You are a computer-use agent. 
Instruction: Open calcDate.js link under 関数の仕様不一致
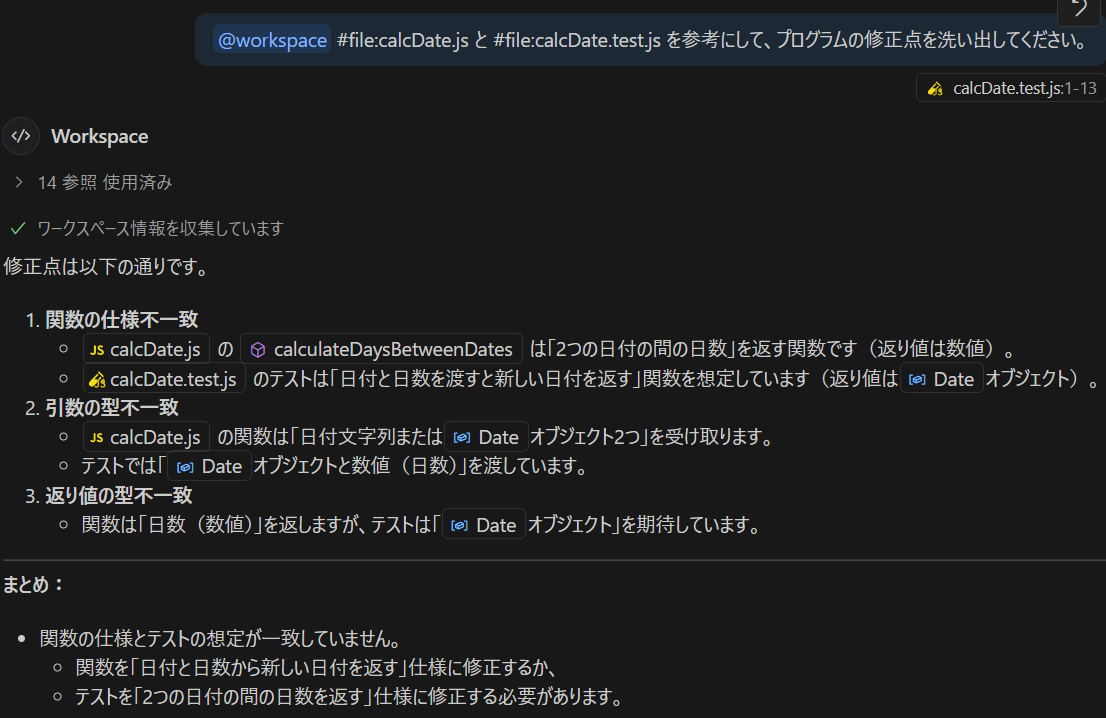[x=146, y=349]
